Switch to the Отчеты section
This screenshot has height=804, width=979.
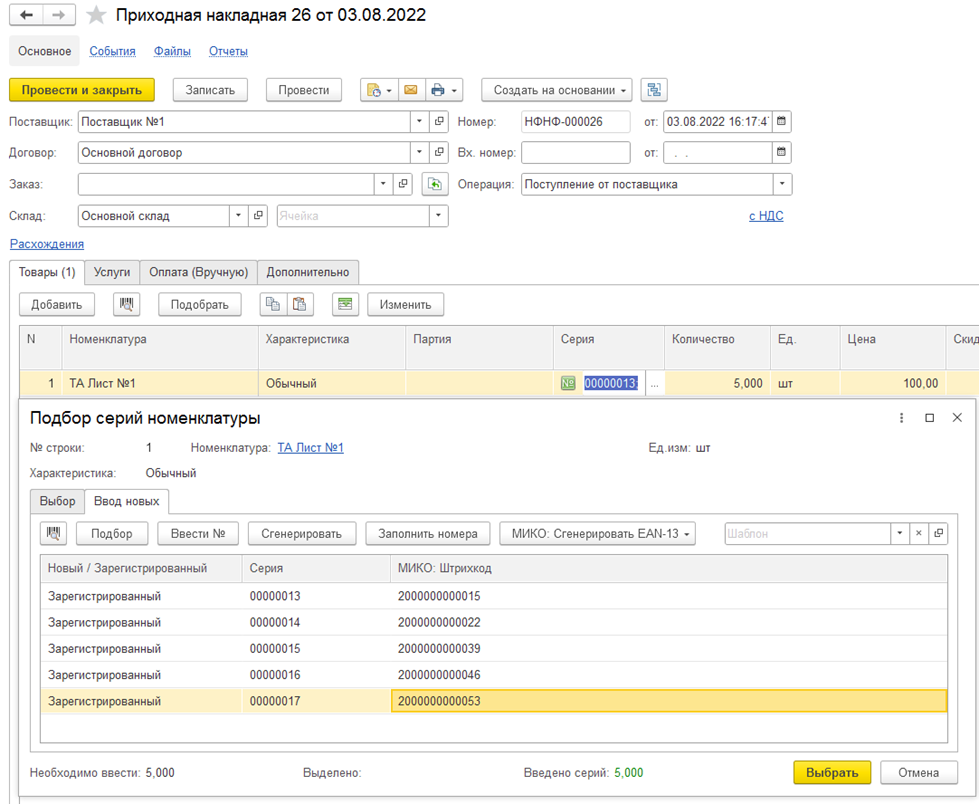pos(229,51)
